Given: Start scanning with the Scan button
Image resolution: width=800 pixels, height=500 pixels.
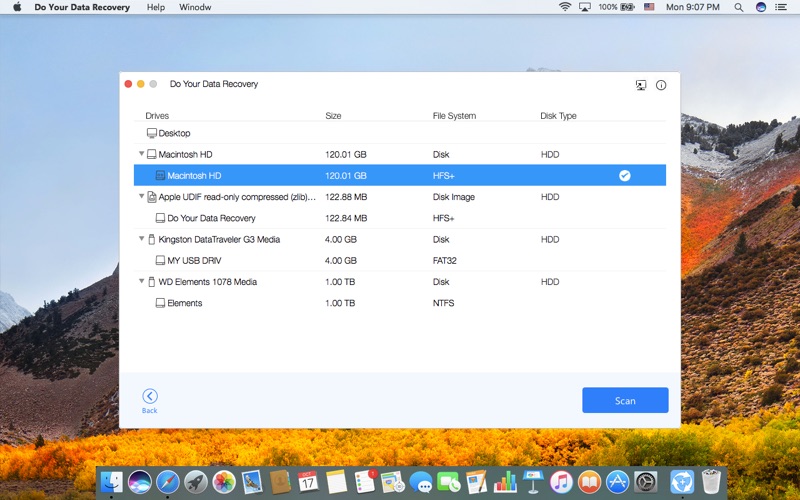Looking at the screenshot, I should click(x=625, y=401).
